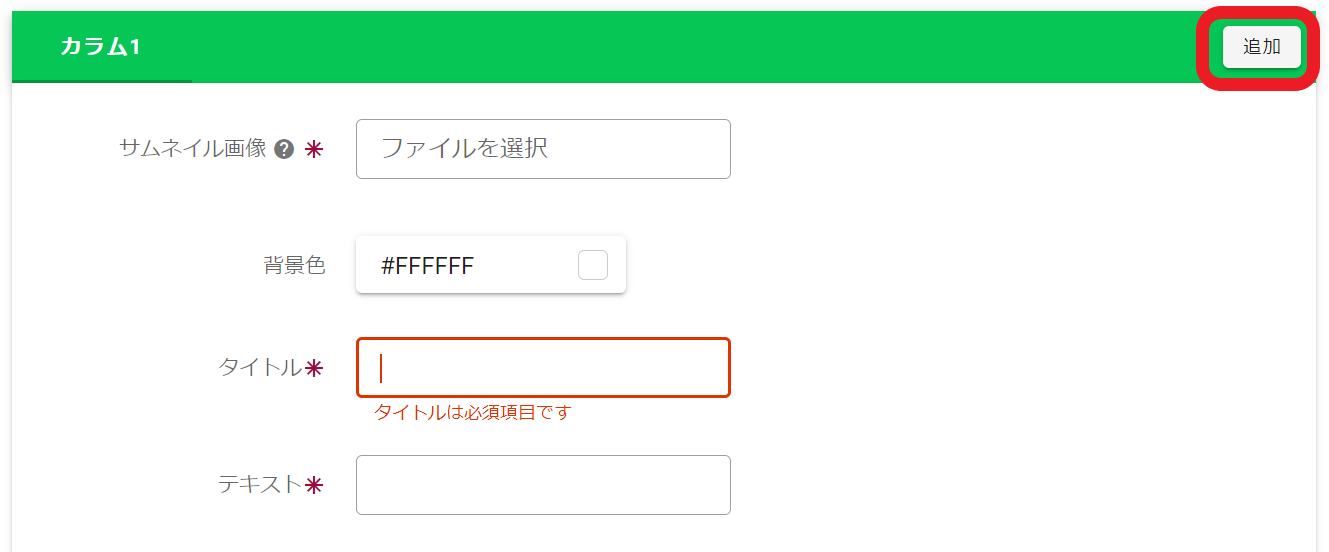This screenshot has width=1329, height=552.
Task: Click the required asterisk beside サムネイル画像
Action: click(314, 150)
